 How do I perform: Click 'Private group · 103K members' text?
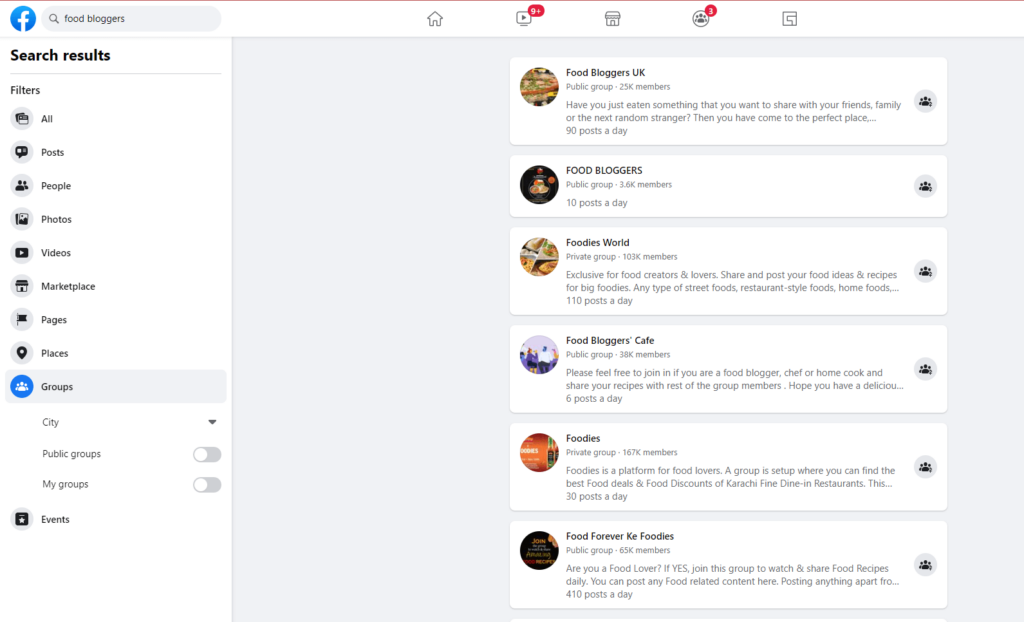coord(621,256)
